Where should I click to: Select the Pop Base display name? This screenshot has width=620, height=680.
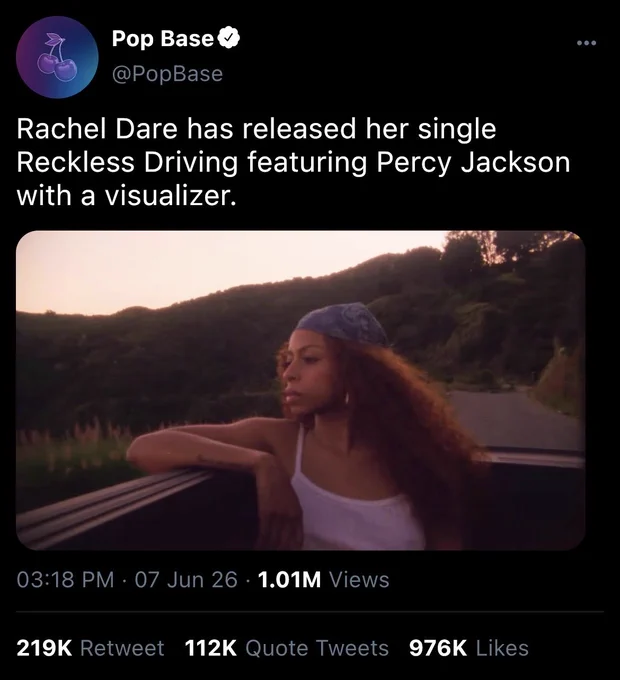coord(163,38)
